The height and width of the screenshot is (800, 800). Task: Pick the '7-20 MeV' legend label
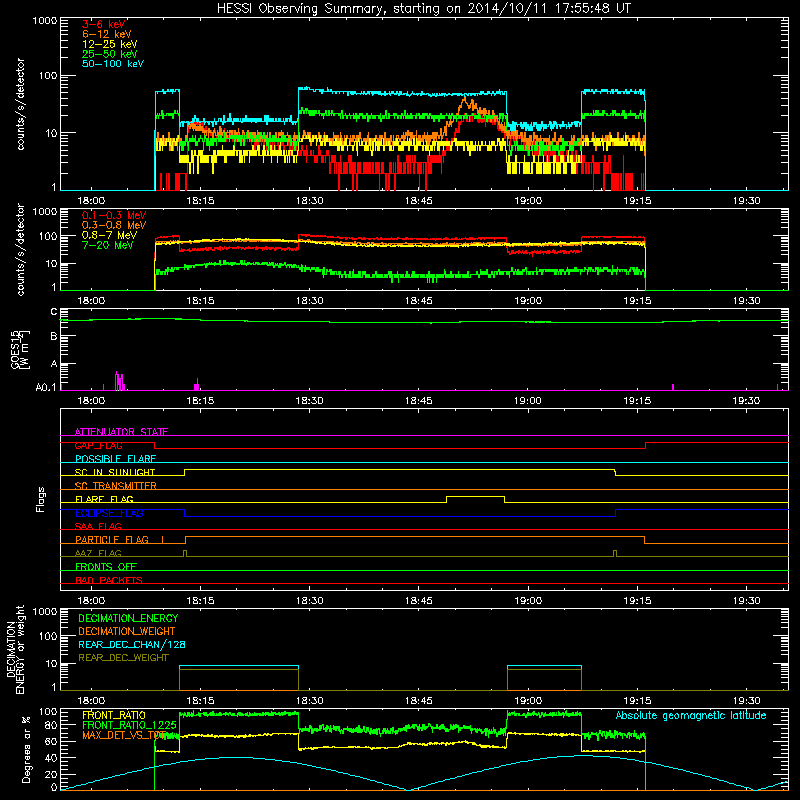[x=107, y=245]
